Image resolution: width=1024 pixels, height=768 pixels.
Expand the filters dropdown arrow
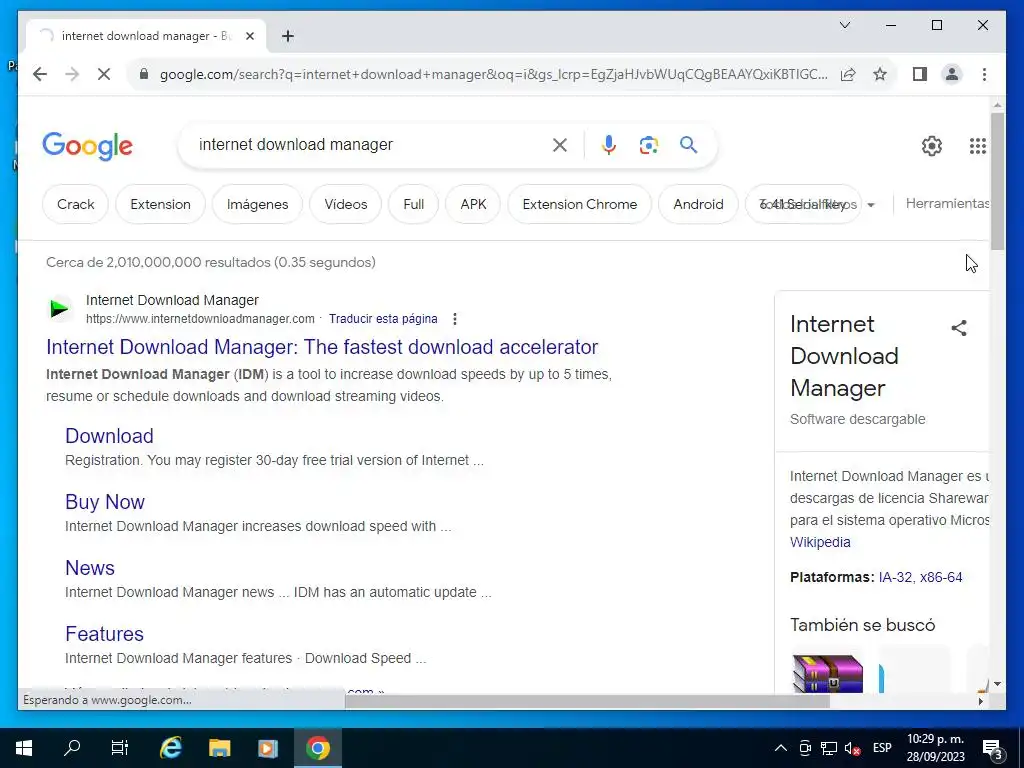pyautogui.click(x=871, y=205)
